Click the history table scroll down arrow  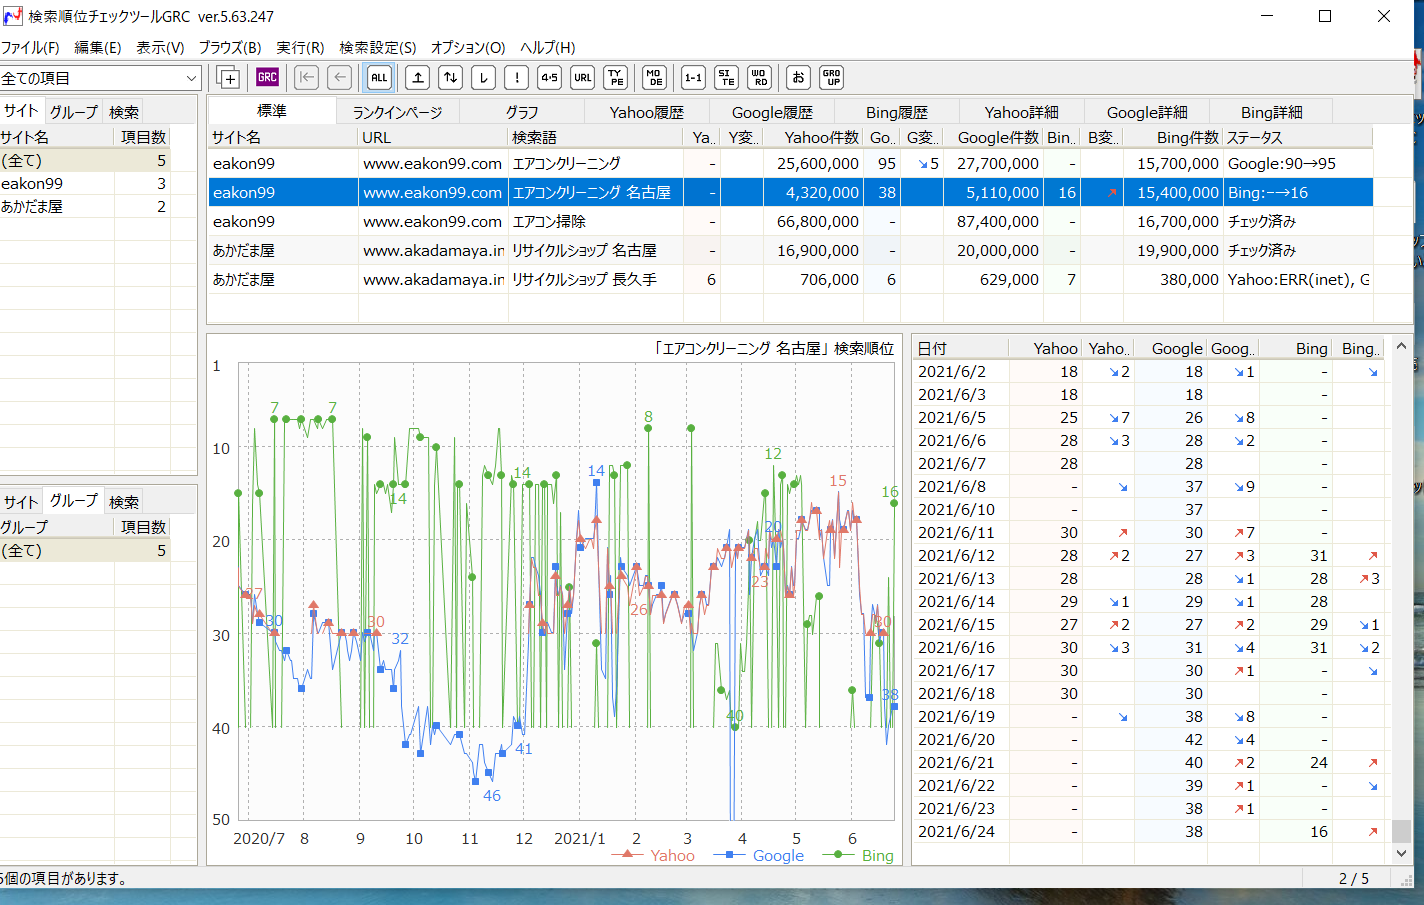point(1401,853)
